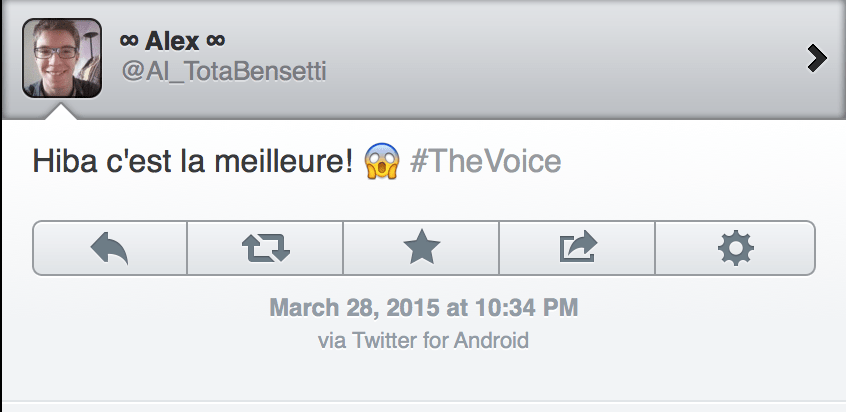Favorite the tweet with the star
This screenshot has height=412, width=846.
point(421,247)
